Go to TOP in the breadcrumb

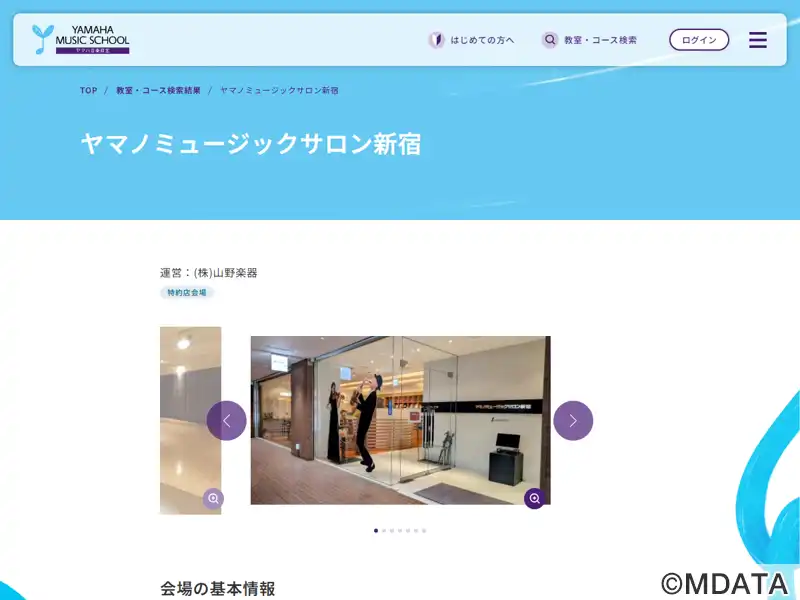click(x=88, y=90)
